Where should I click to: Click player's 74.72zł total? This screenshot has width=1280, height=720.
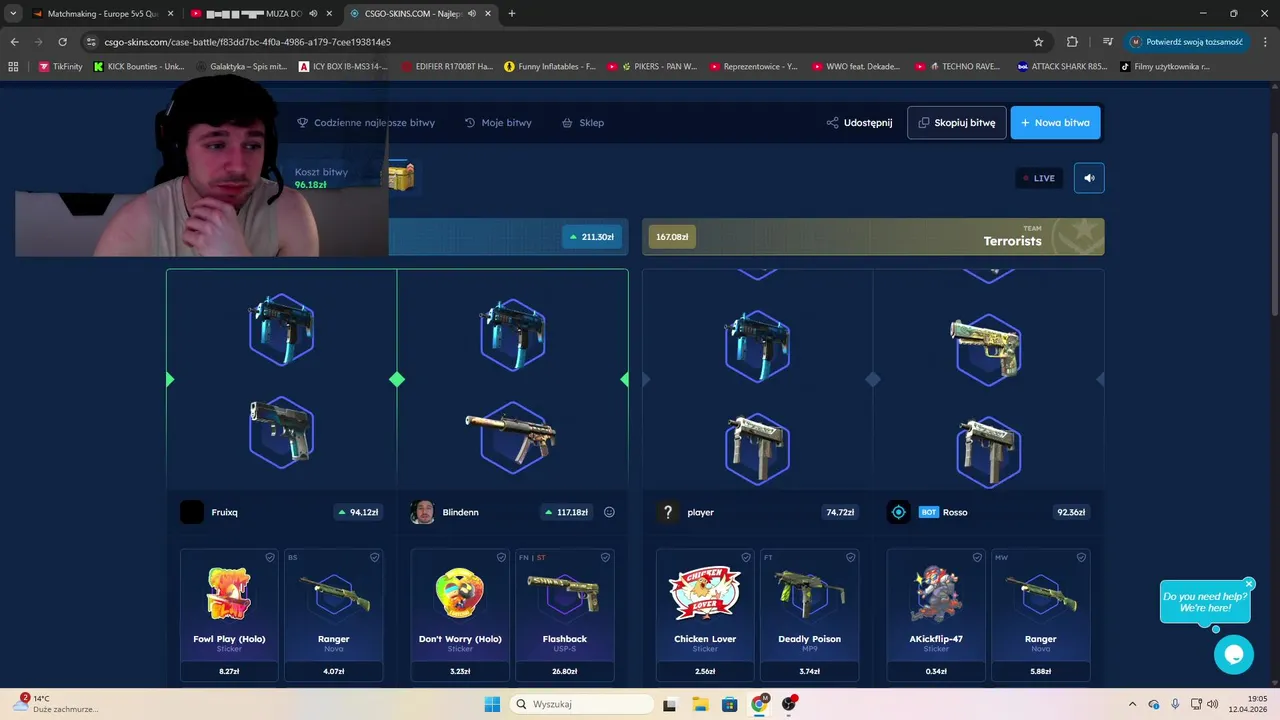tap(840, 512)
